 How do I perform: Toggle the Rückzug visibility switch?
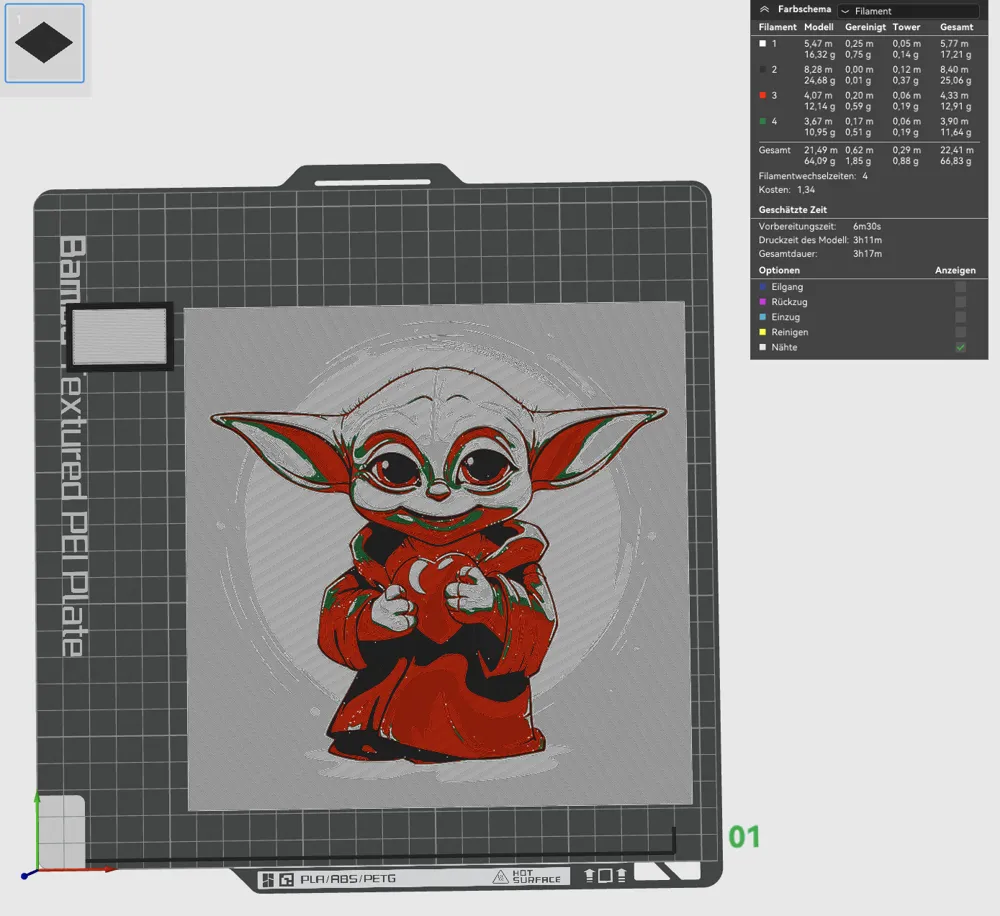point(960,302)
